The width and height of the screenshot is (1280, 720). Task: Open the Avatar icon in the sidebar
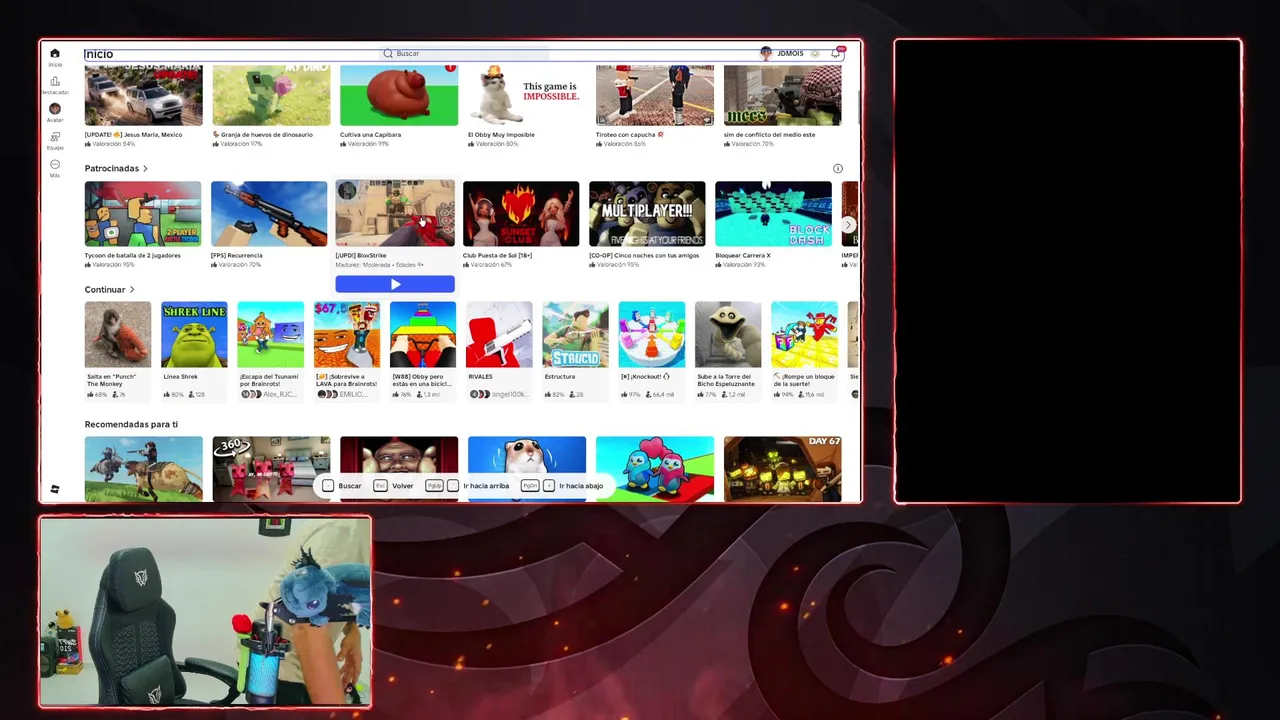pos(55,108)
